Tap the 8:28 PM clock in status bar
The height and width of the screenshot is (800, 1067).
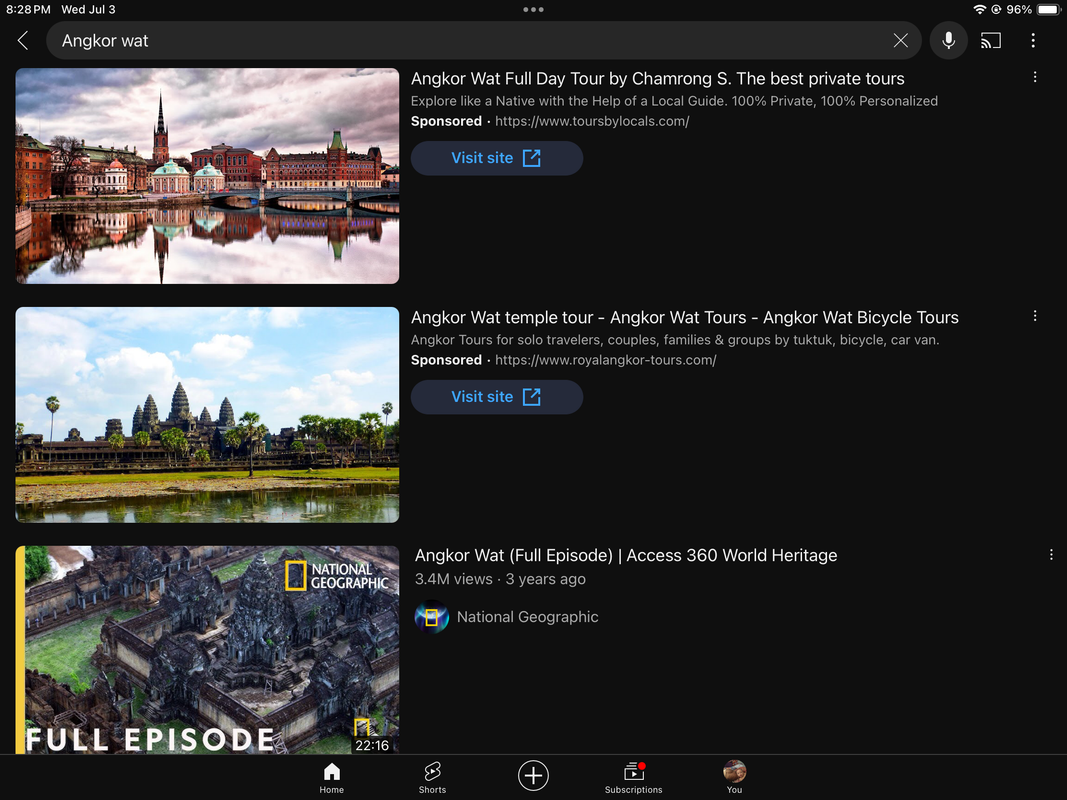coord(28,10)
